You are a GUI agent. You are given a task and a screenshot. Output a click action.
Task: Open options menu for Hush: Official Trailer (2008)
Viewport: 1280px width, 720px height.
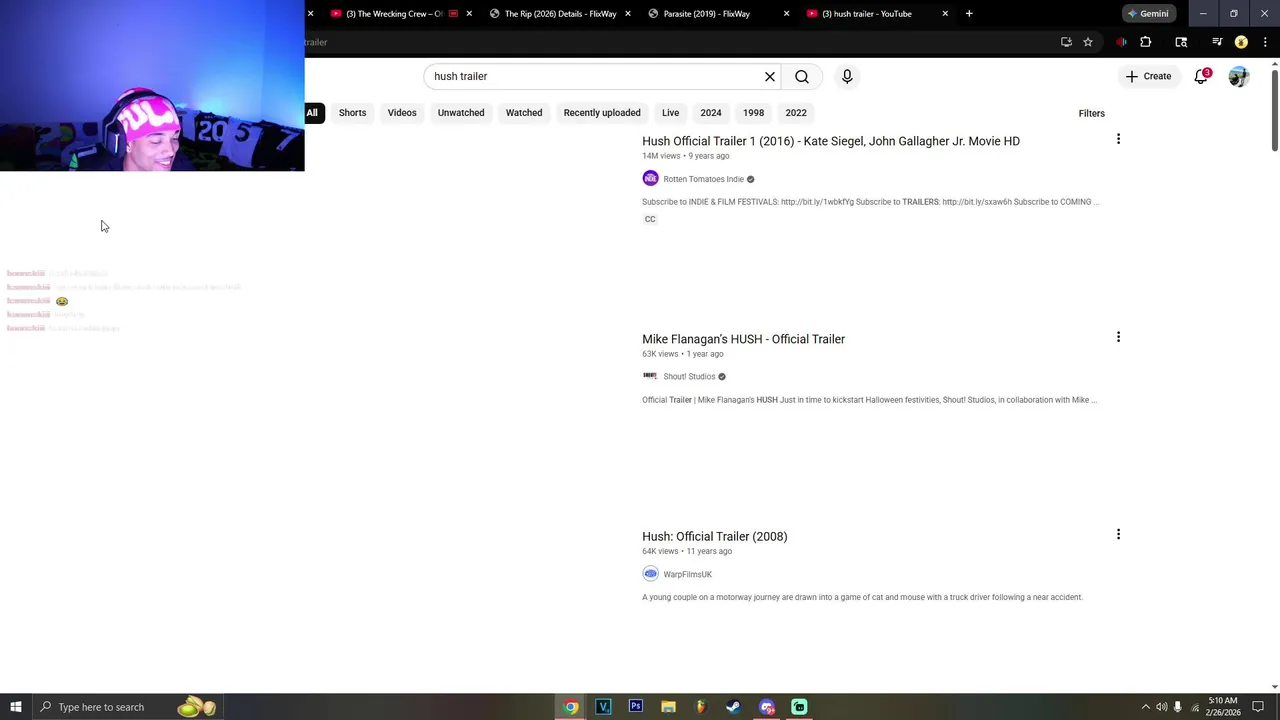point(1118,535)
